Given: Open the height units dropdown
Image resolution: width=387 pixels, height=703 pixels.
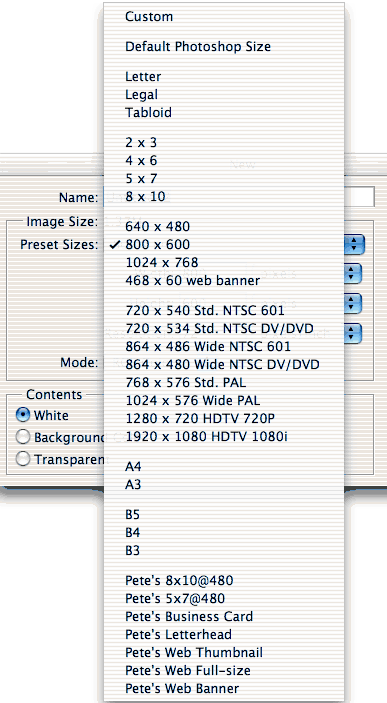Looking at the screenshot, I should (354, 303).
